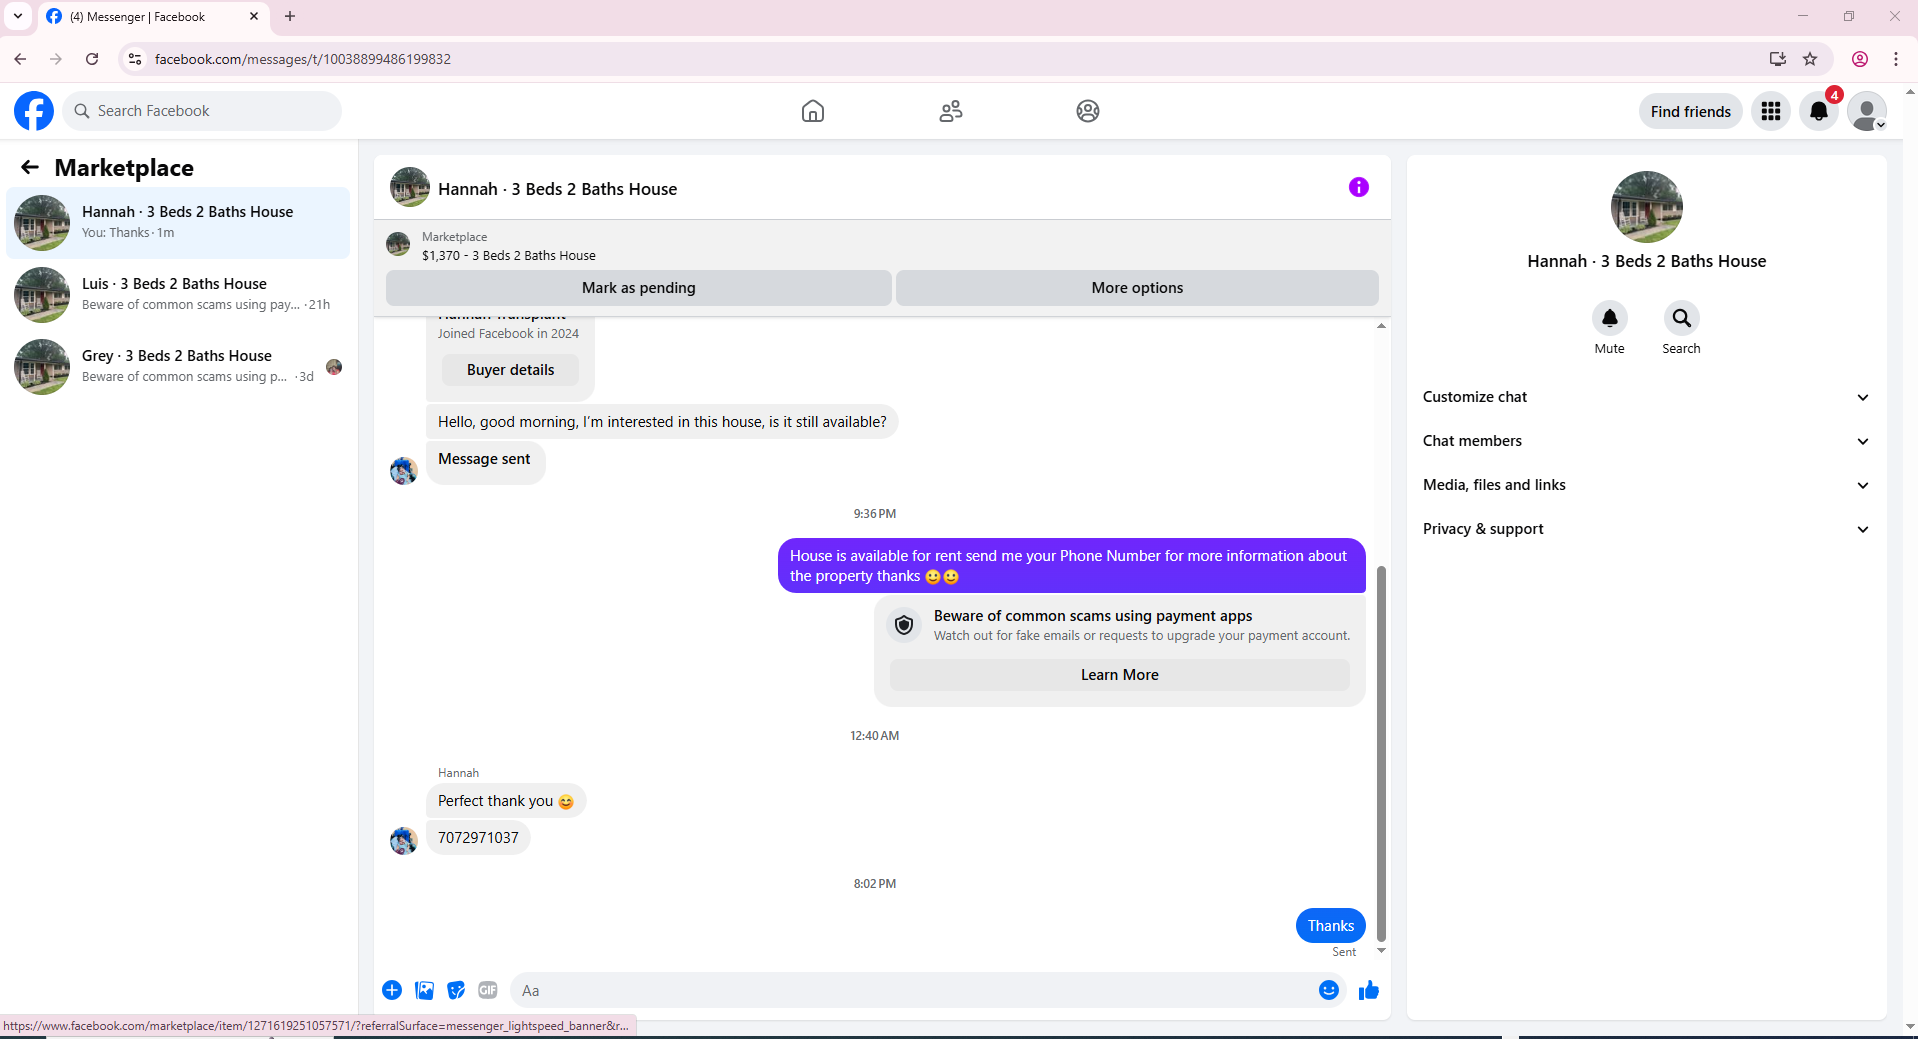Click Mark as pending button
The image size is (1918, 1039).
639,288
